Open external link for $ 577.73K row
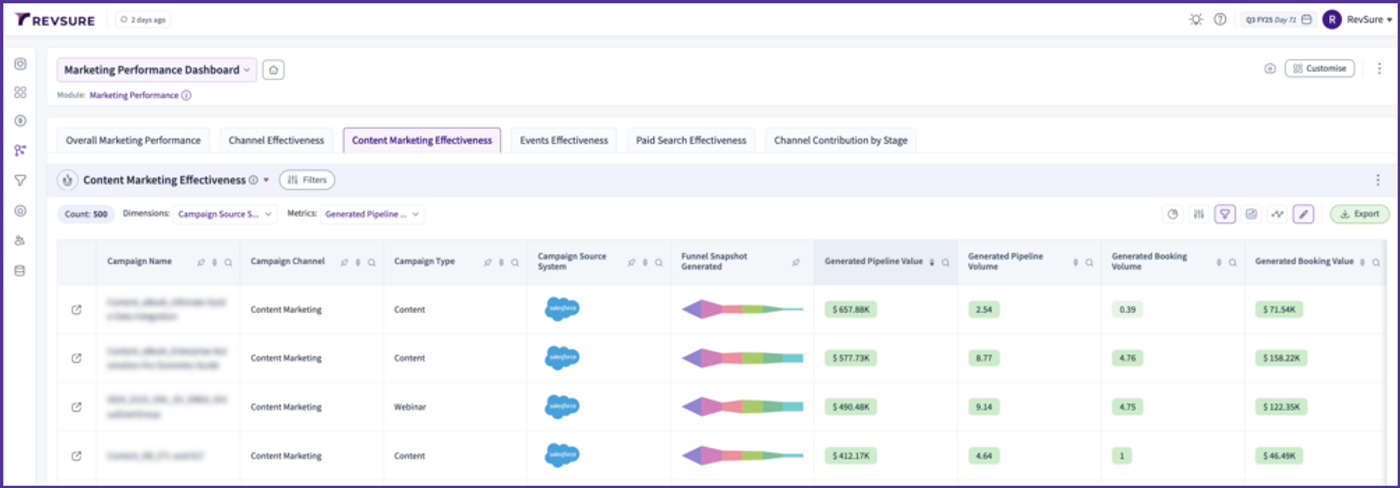1400x488 pixels. [x=77, y=358]
